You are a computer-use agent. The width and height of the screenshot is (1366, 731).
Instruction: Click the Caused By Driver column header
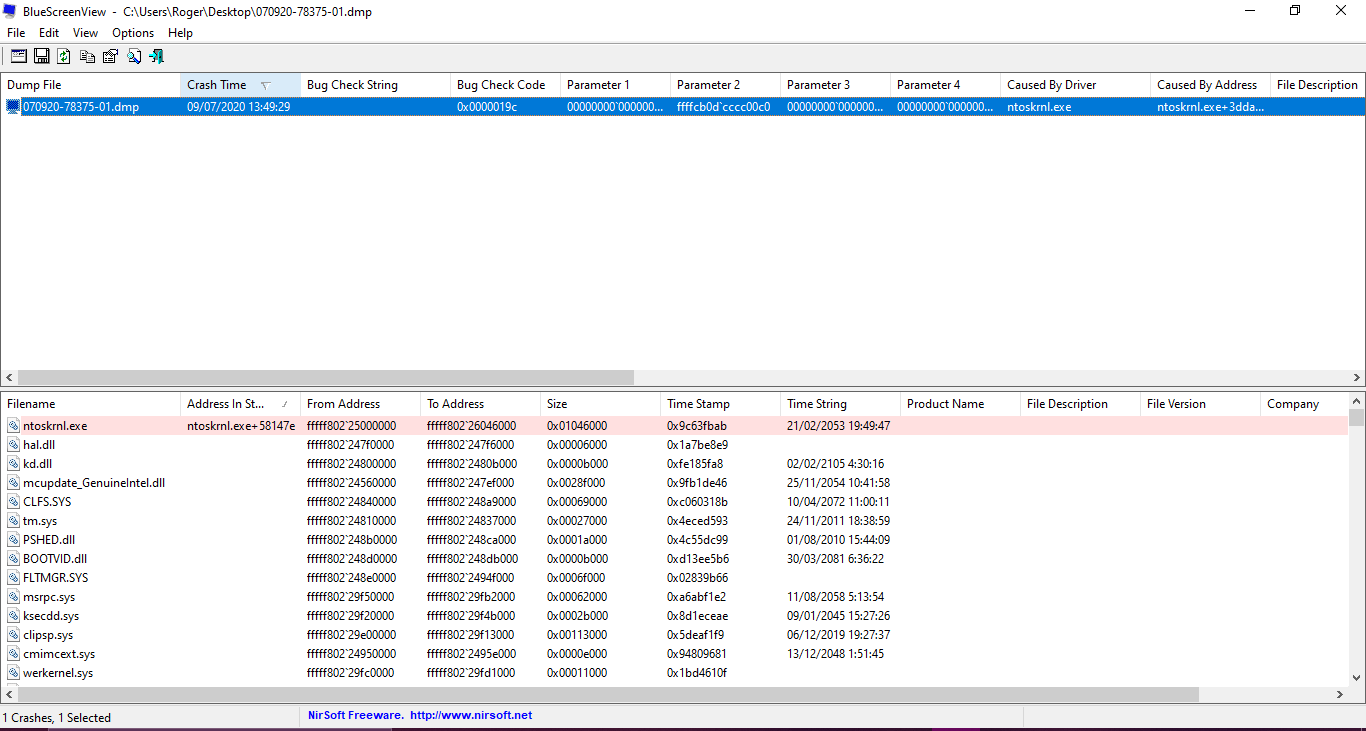coord(1075,85)
